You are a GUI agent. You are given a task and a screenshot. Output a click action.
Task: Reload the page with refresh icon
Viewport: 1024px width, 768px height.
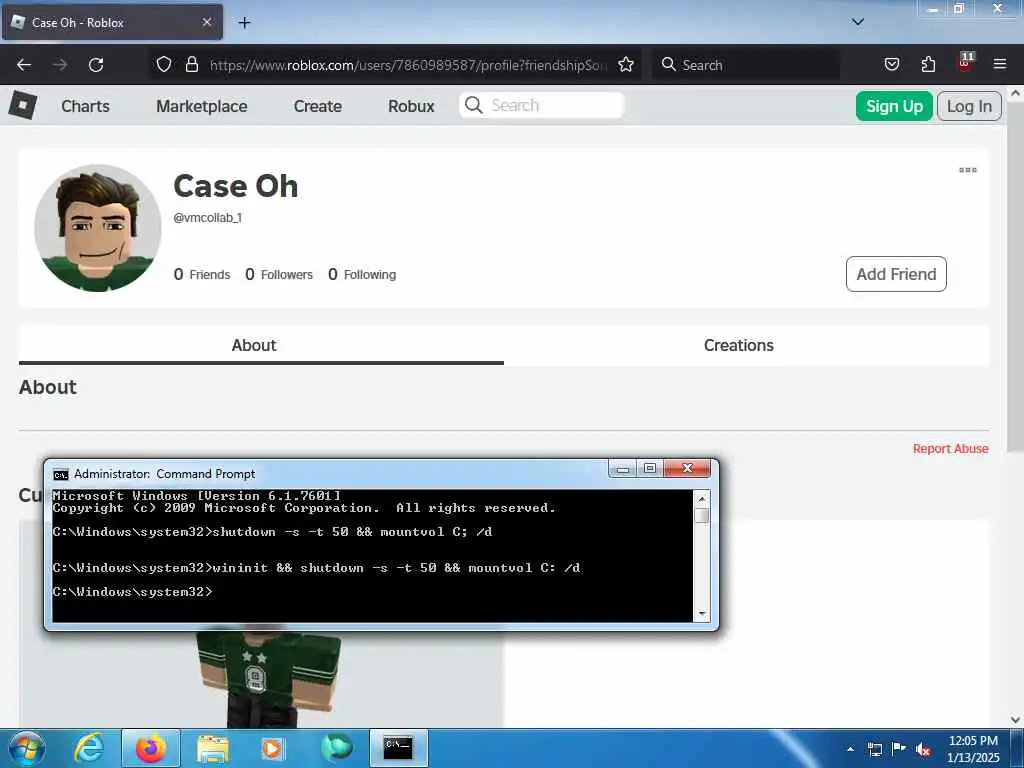[x=96, y=65]
